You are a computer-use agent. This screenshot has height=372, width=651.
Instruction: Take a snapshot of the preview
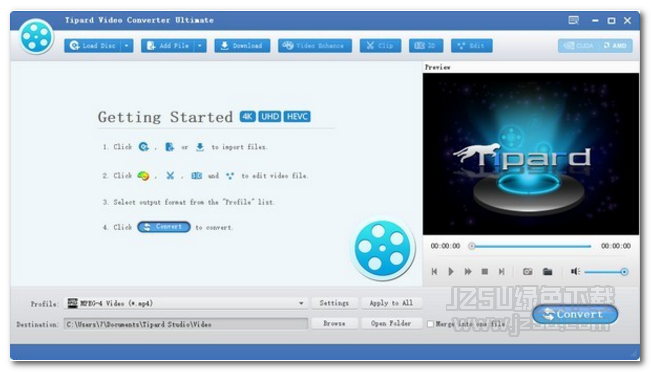(x=528, y=272)
